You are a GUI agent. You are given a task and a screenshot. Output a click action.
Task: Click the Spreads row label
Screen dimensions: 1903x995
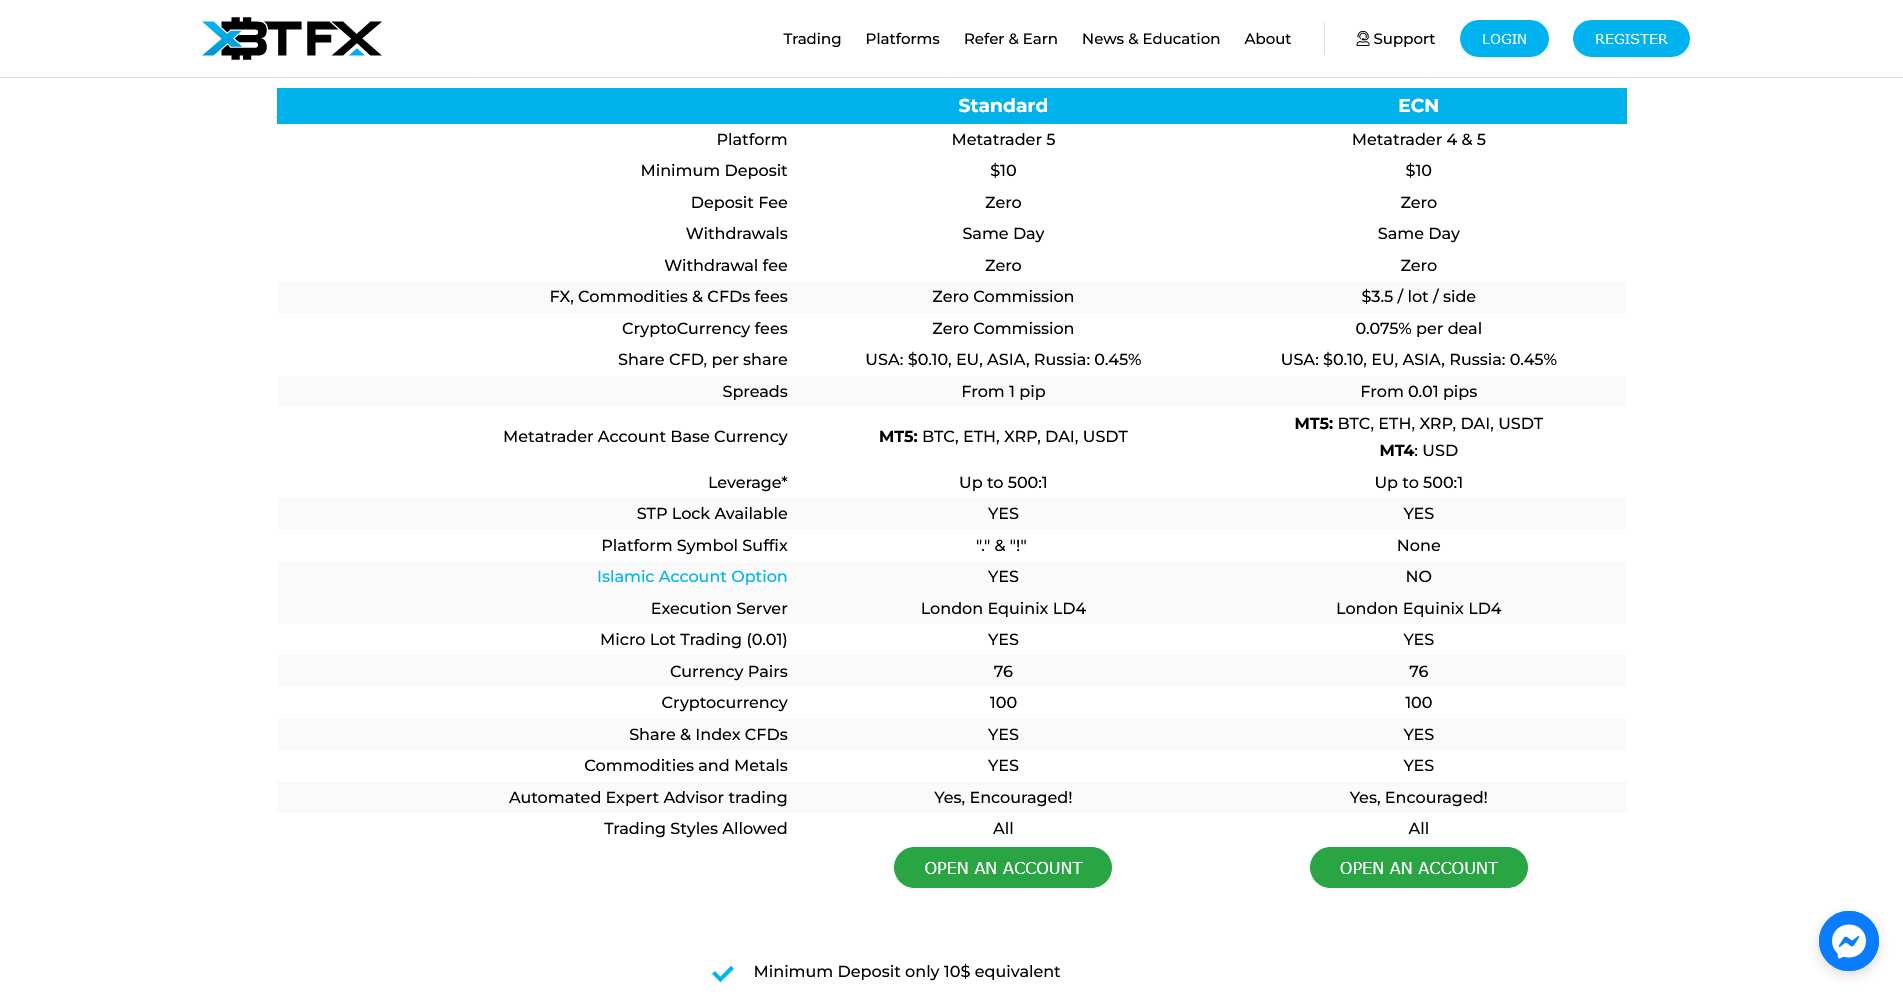click(x=754, y=392)
